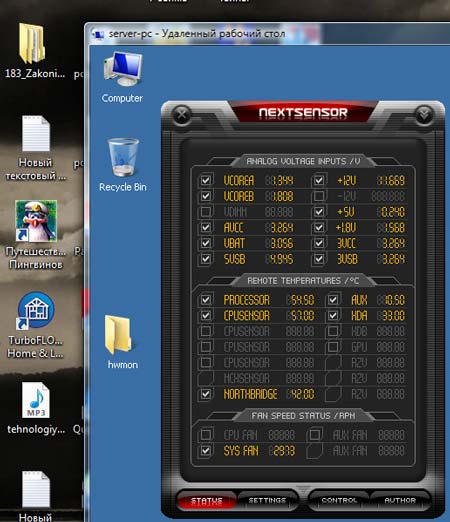Uncheck the NORTHBRIDGE temperature checkbox

(206, 394)
